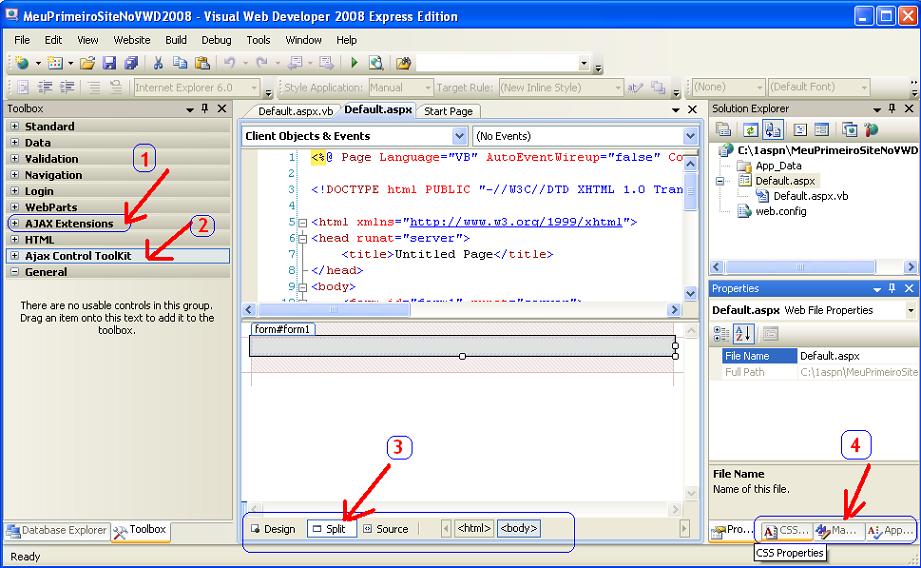Collapse the Default.aspx node in Solution Explorer

click(720, 181)
